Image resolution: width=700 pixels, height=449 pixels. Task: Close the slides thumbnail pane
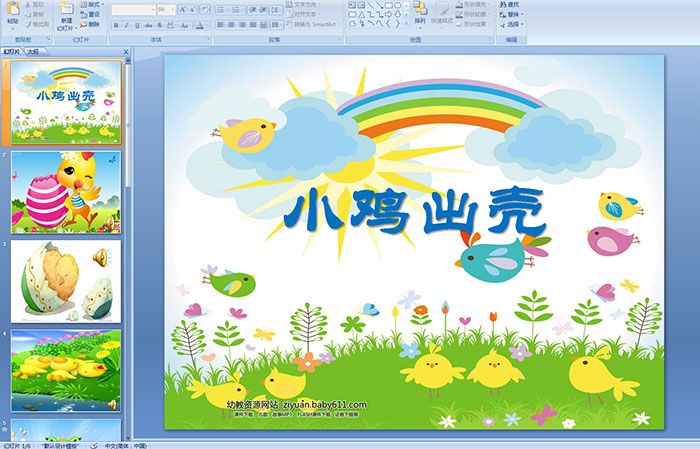(x=126, y=52)
